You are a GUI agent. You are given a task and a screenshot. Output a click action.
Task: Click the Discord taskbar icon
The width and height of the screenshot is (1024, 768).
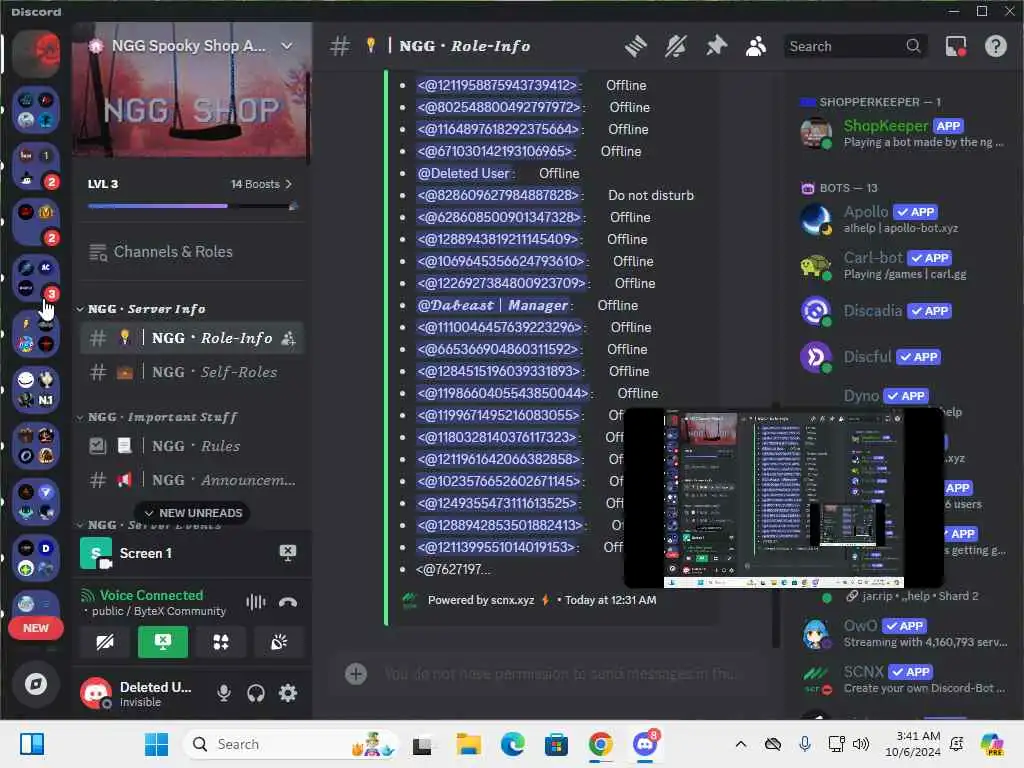(x=645, y=744)
